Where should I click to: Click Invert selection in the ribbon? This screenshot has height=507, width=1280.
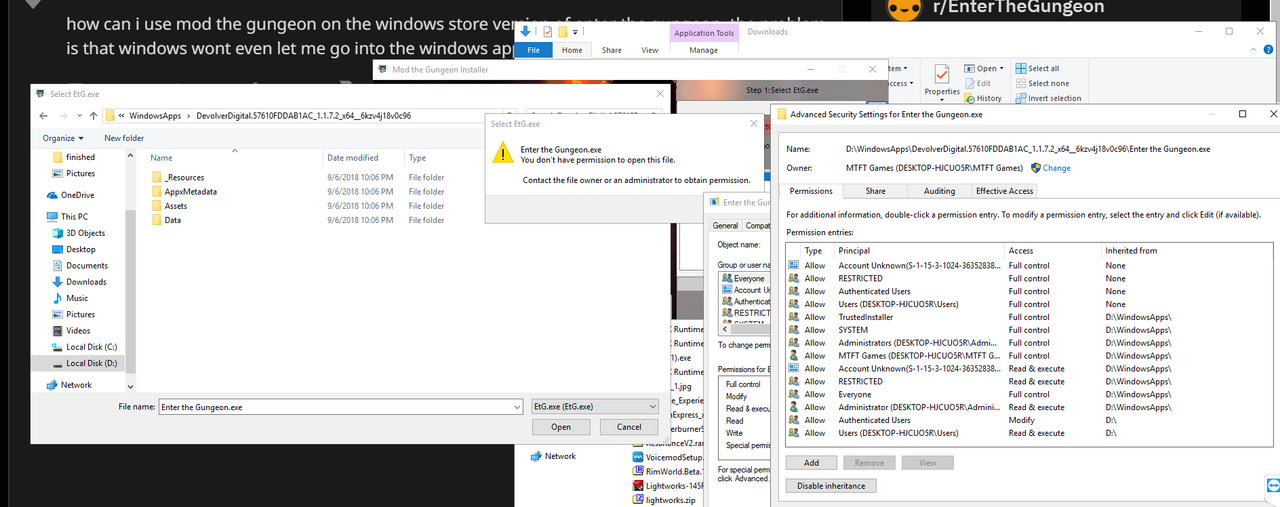click(x=1048, y=98)
